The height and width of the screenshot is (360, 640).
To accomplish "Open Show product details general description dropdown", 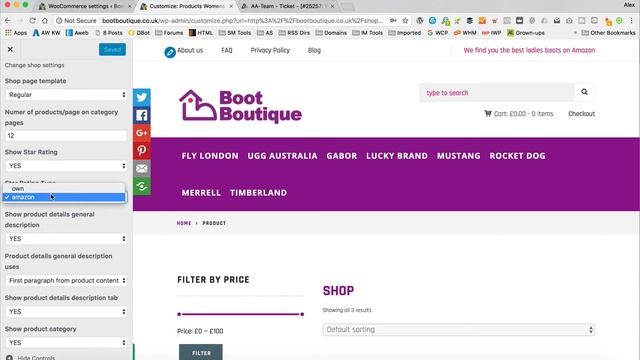I will point(66,239).
